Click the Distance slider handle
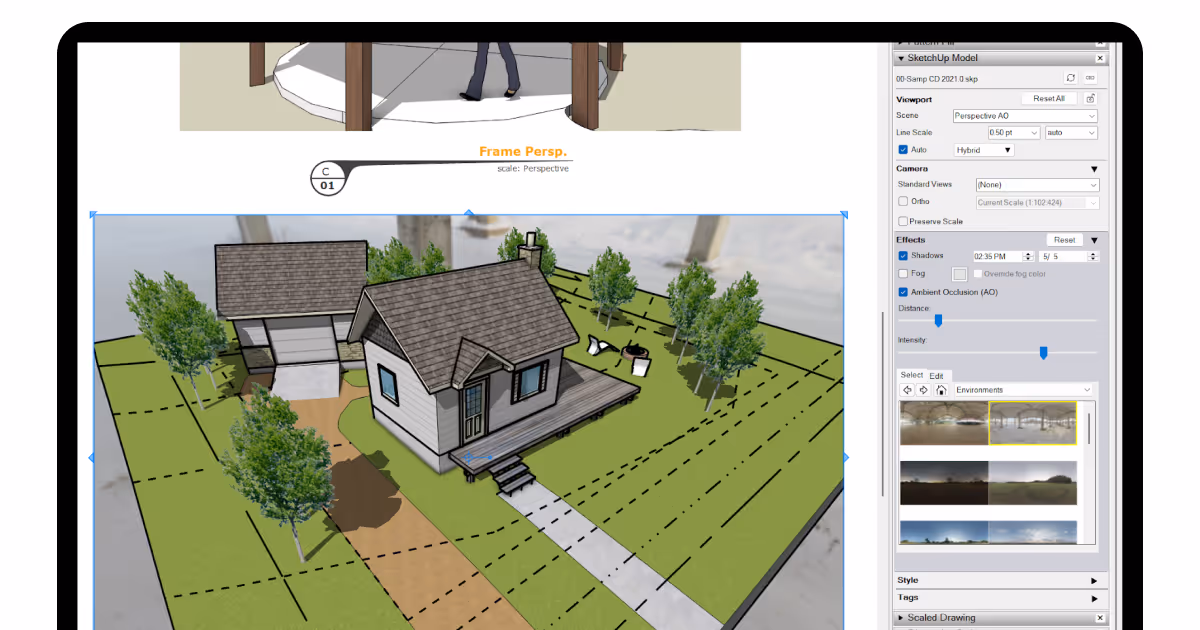Screen dimensions: 1200x630 click(938, 321)
